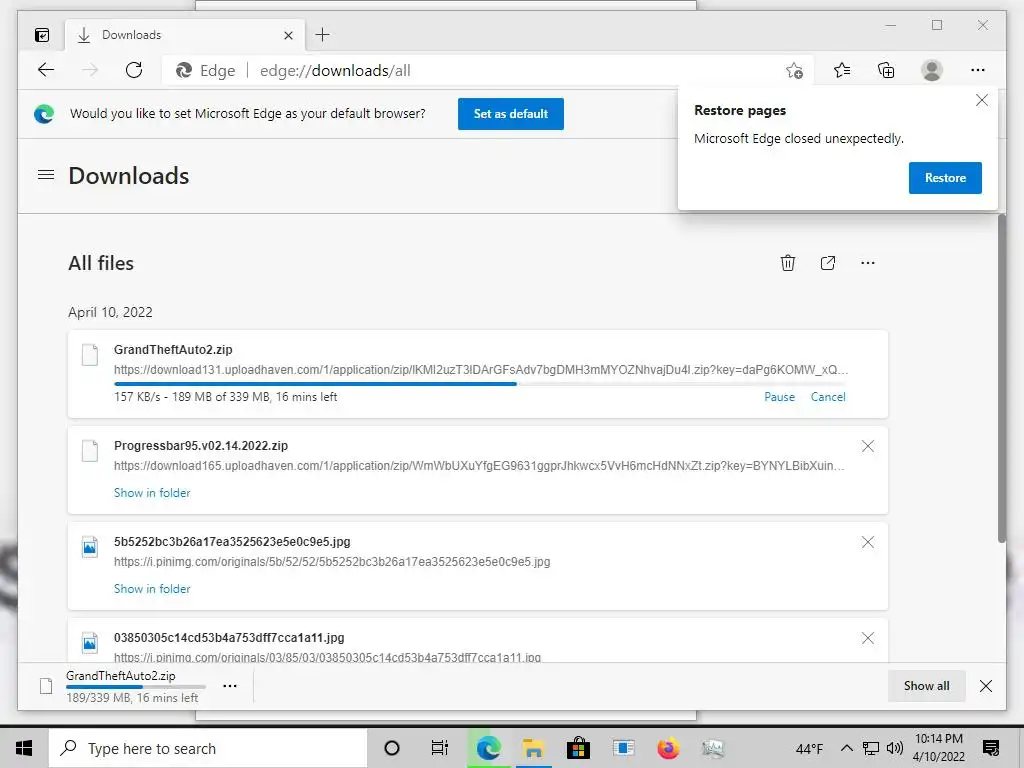Click Set as default button
1024x768 pixels.
click(511, 114)
